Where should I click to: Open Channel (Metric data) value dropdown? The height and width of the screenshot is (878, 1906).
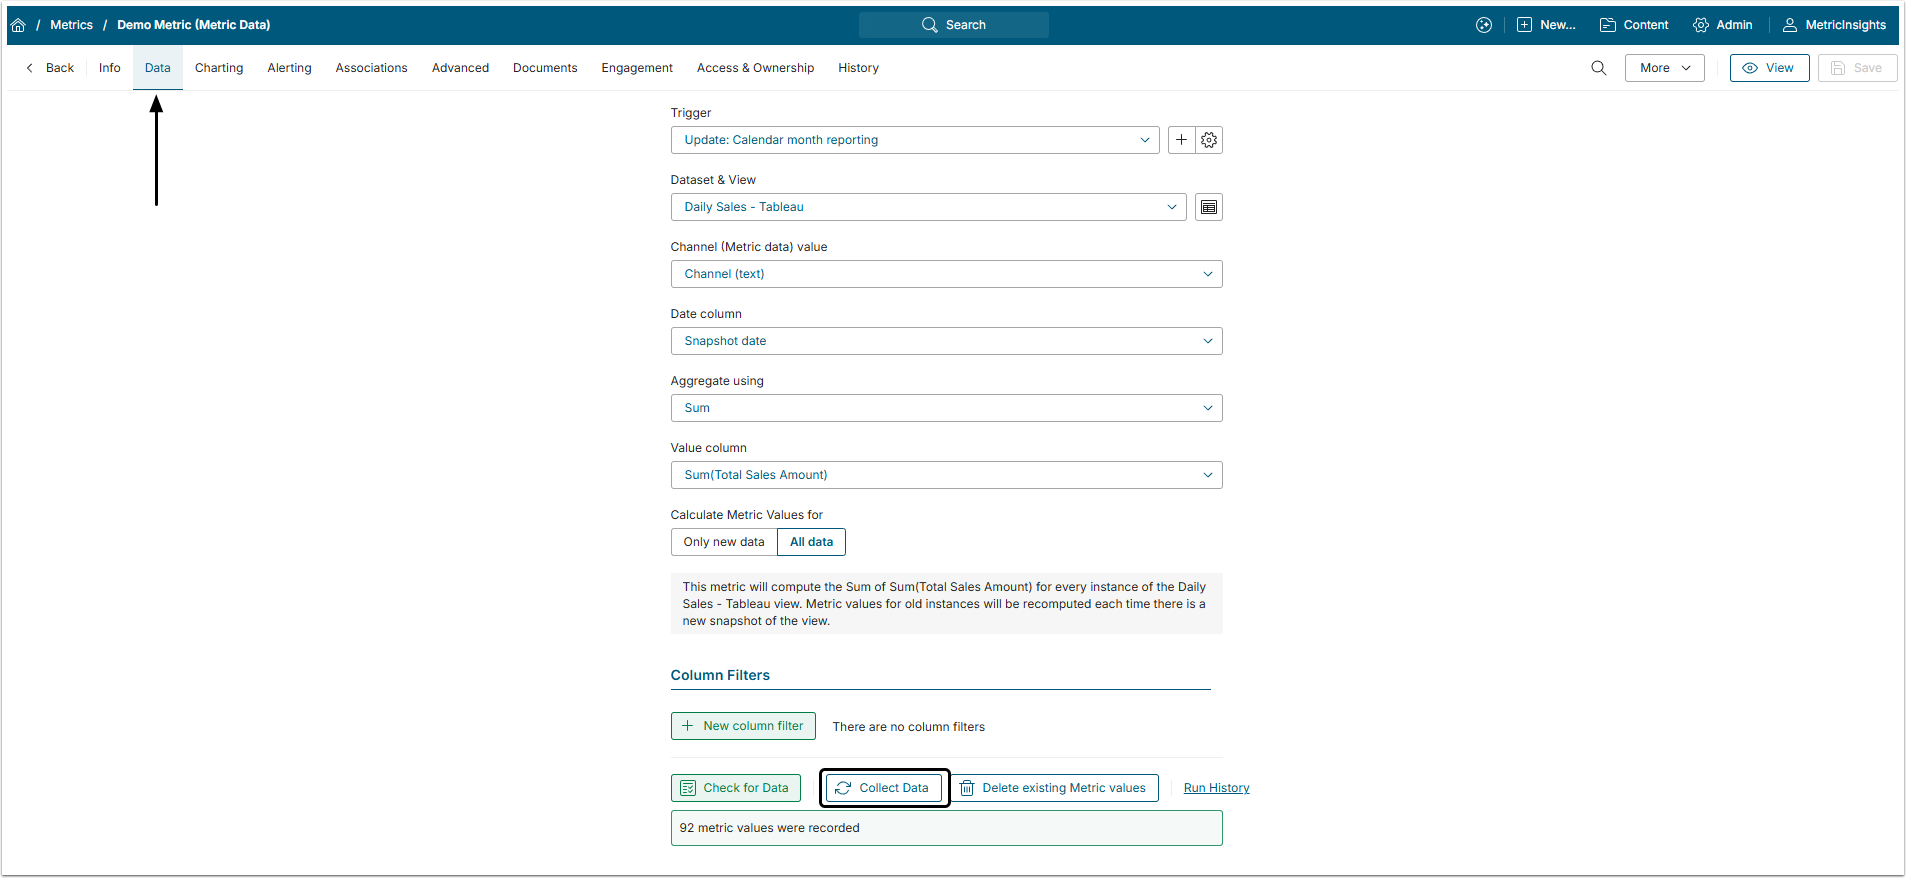pos(946,274)
